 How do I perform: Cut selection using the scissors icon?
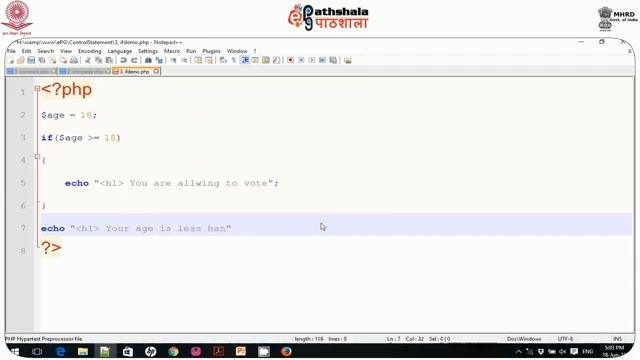[88, 60]
